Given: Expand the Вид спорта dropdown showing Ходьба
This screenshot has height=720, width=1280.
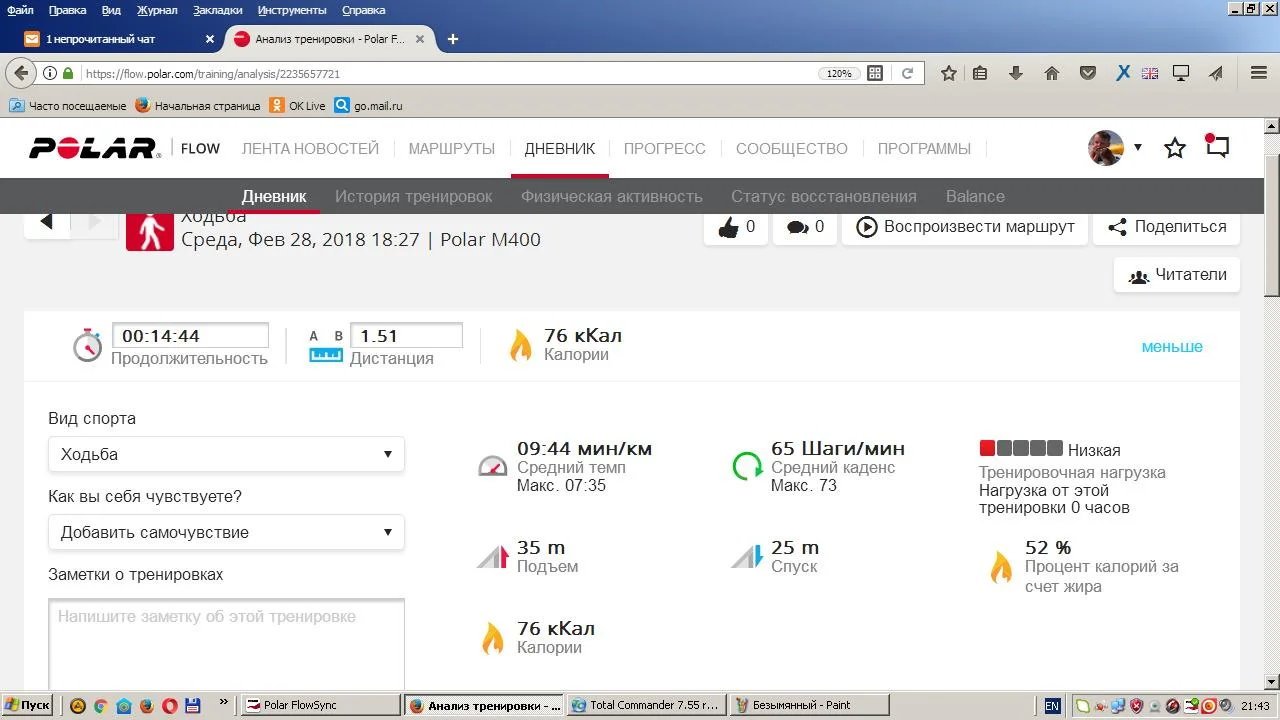Looking at the screenshot, I should (x=226, y=454).
